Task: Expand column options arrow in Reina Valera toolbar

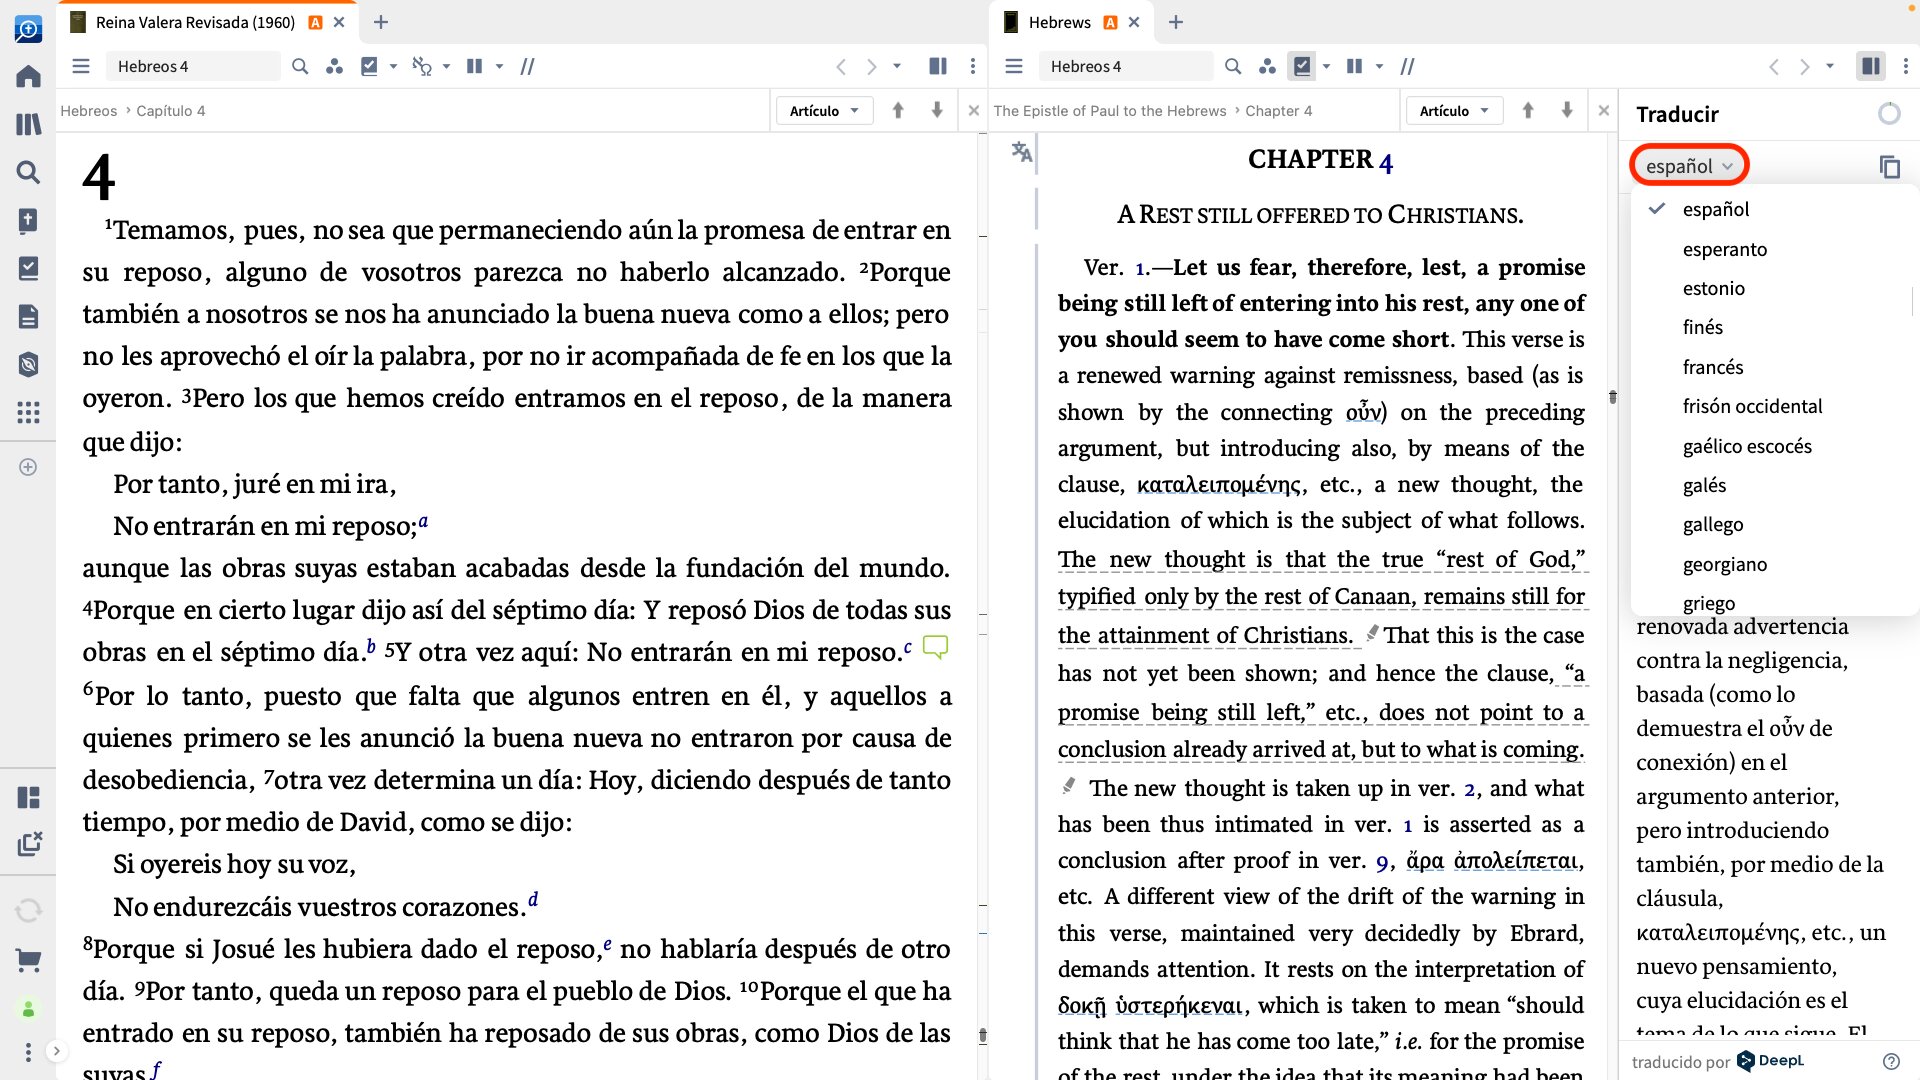Action: pyautogui.click(x=499, y=66)
